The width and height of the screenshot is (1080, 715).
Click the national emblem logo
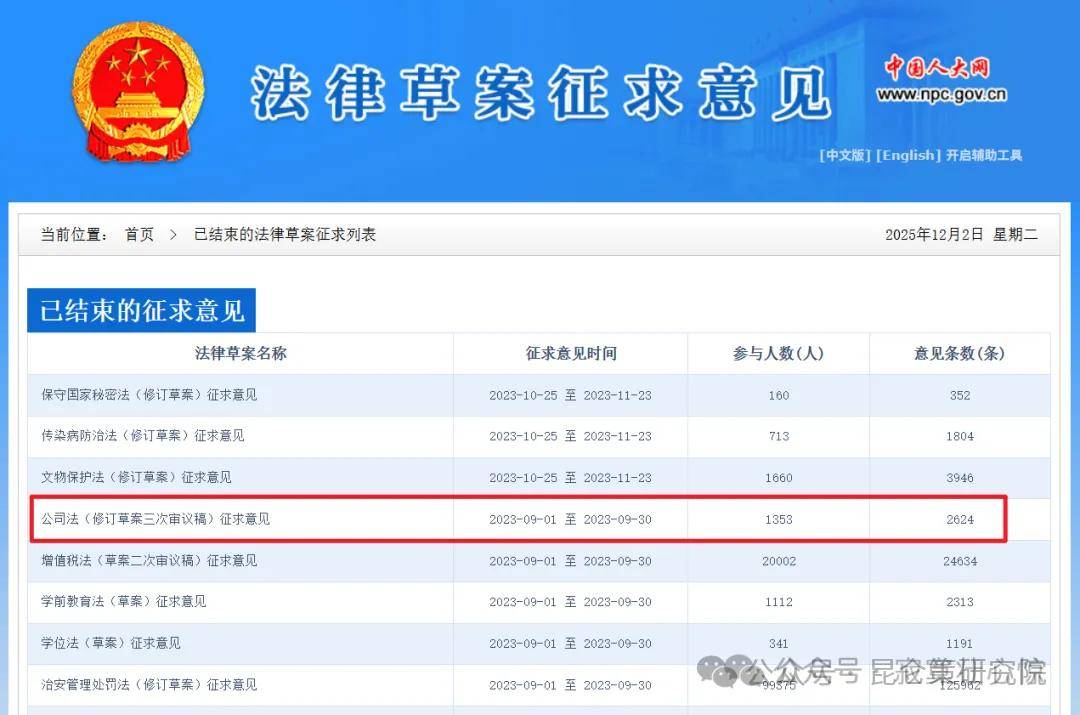pos(138,93)
